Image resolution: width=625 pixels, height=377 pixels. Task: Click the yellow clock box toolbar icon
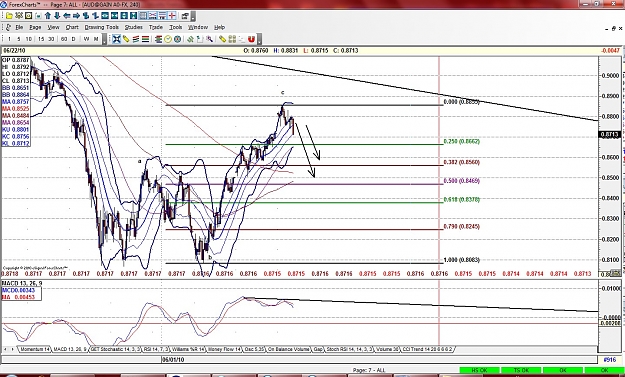pos(28,16)
